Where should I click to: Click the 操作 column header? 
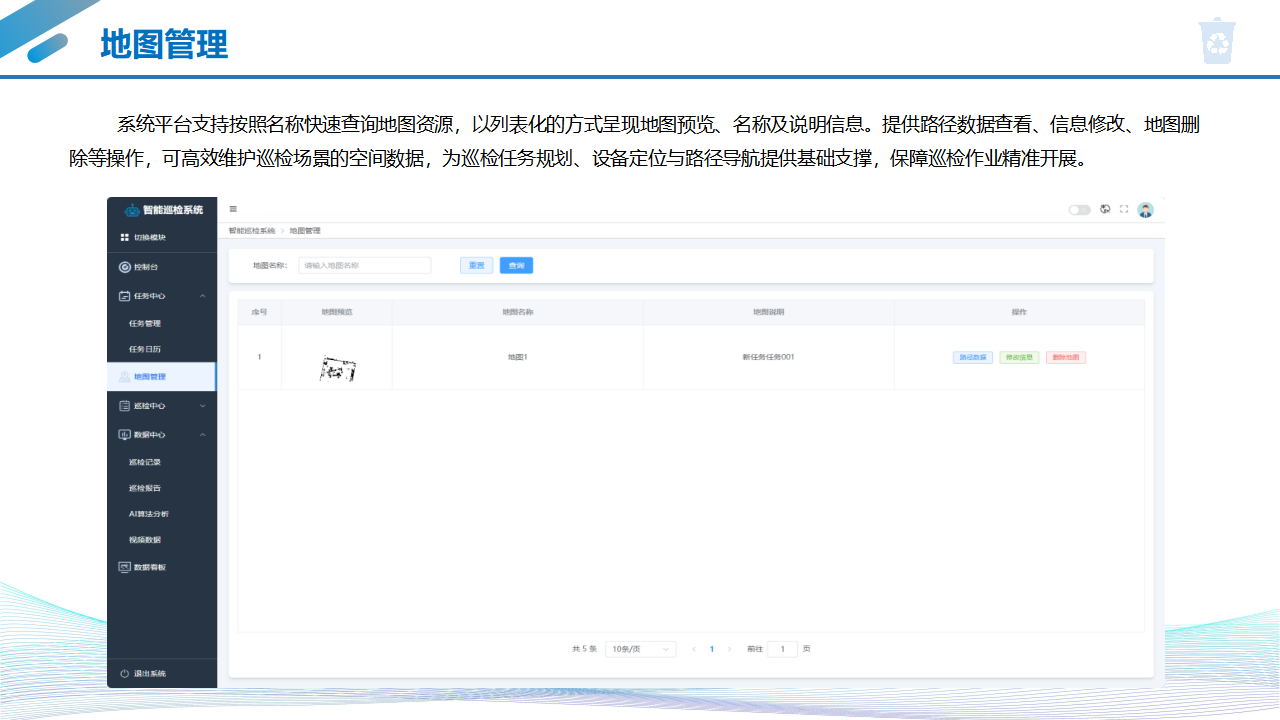pos(1019,312)
